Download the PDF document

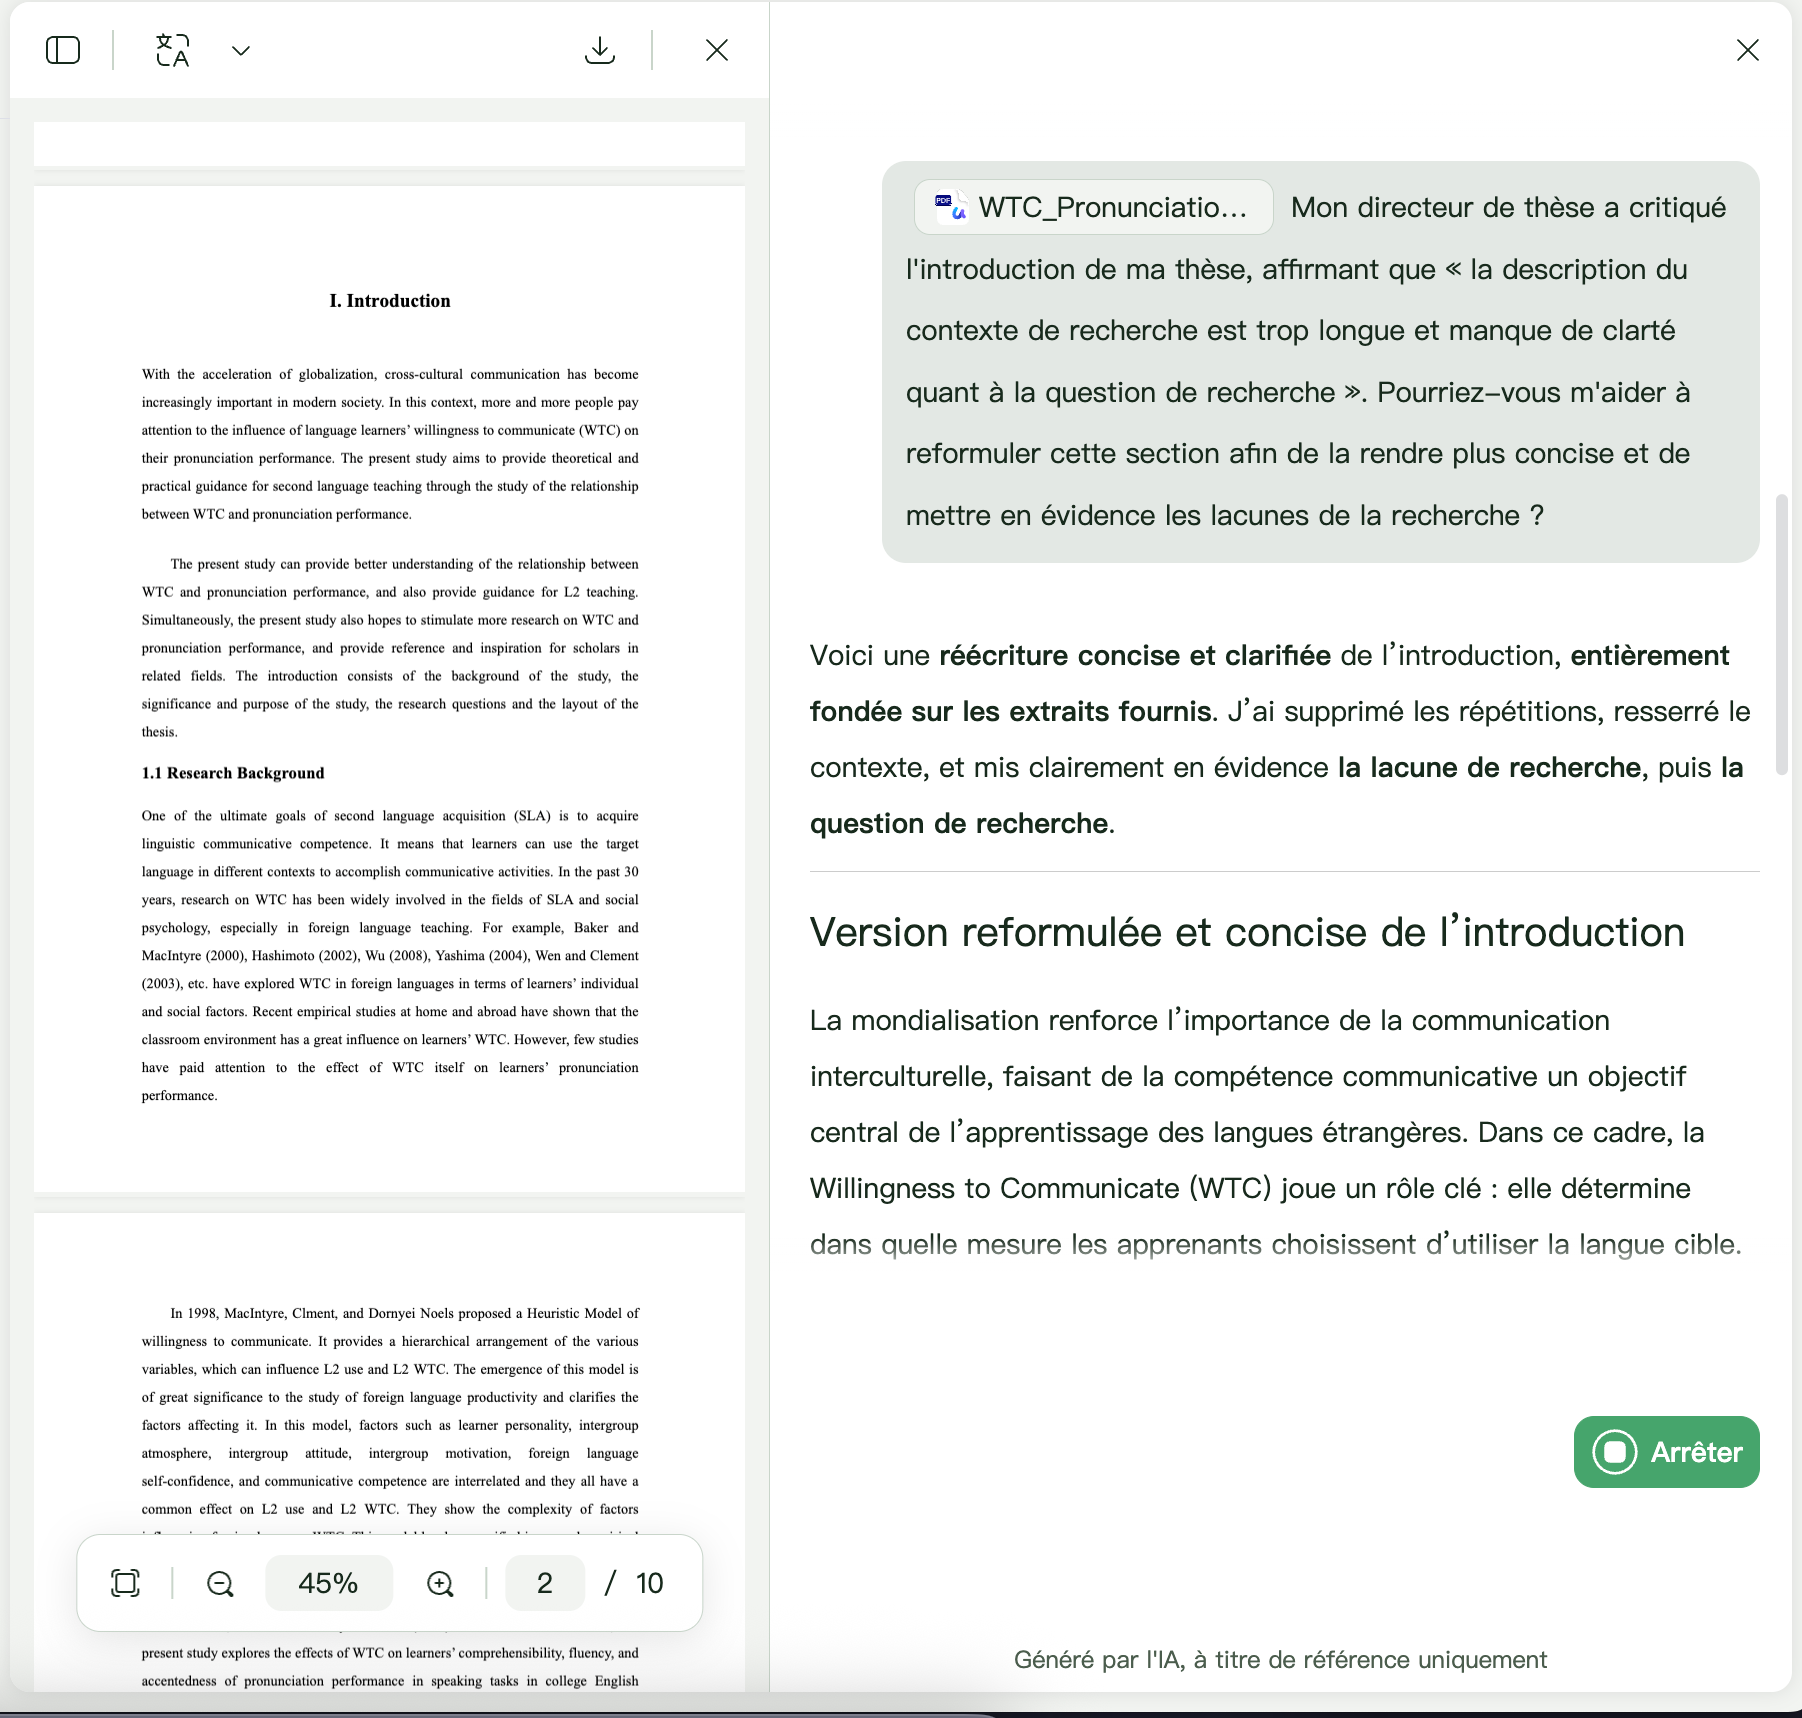pos(600,49)
